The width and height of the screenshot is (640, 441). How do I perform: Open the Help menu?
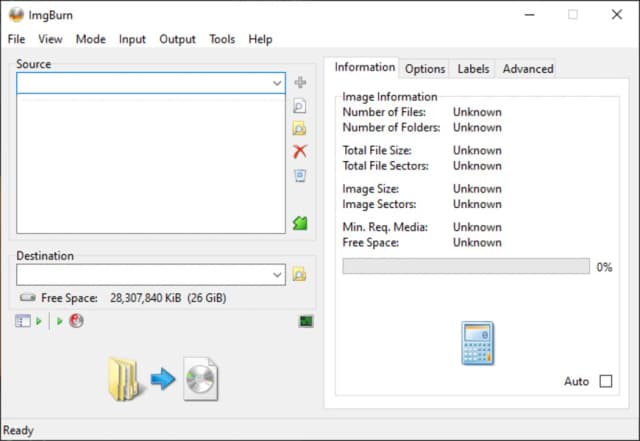coord(260,39)
